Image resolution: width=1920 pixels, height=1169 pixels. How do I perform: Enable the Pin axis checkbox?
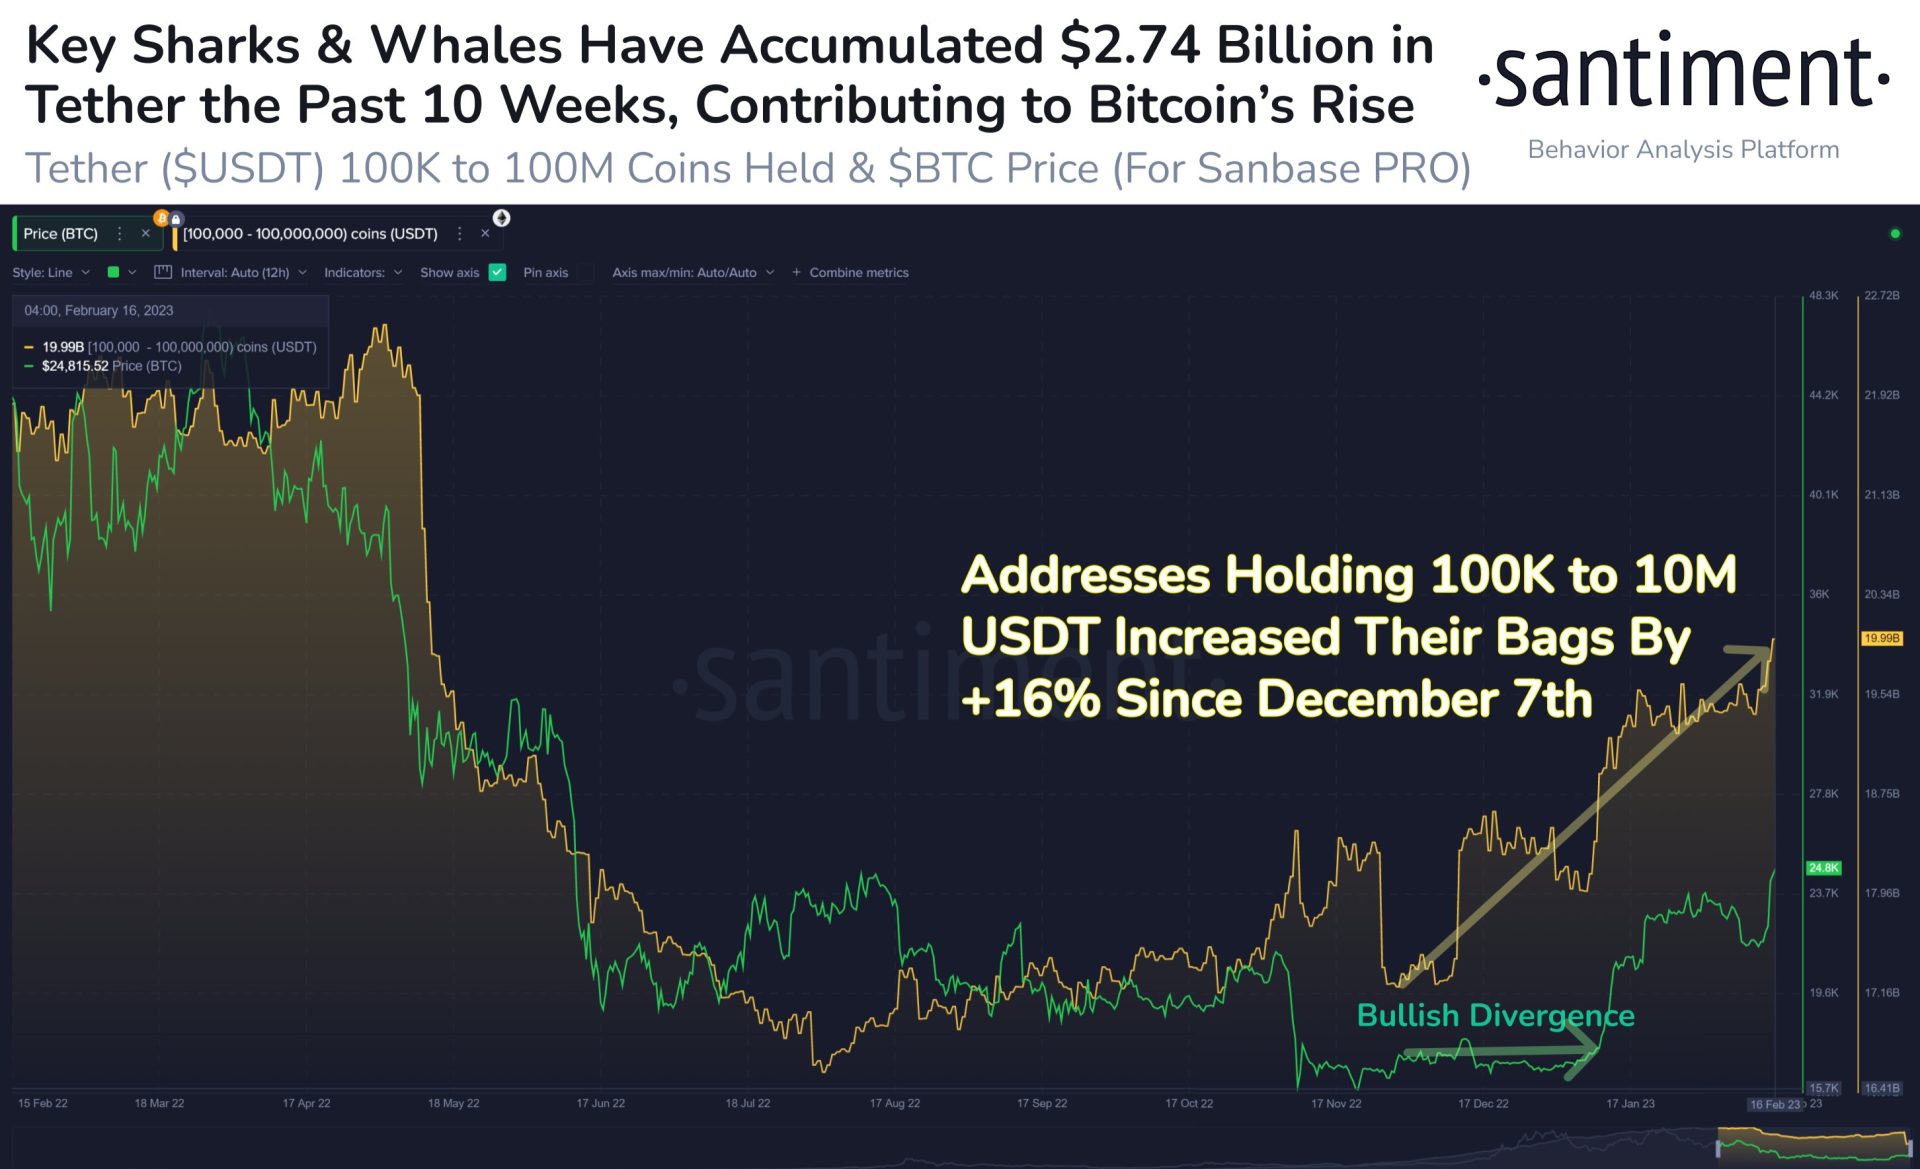point(586,272)
